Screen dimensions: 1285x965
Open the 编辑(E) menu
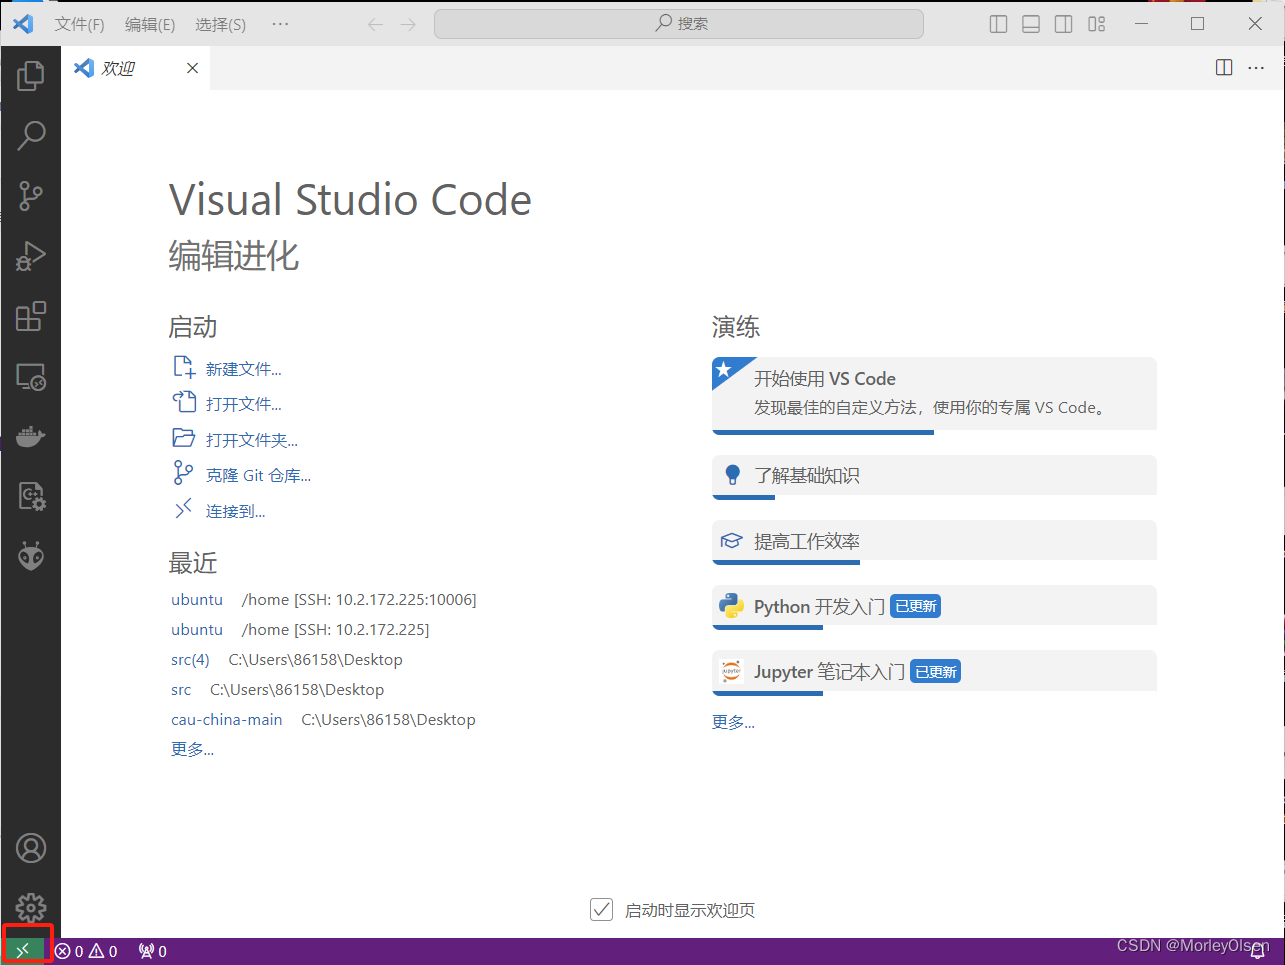pos(150,24)
